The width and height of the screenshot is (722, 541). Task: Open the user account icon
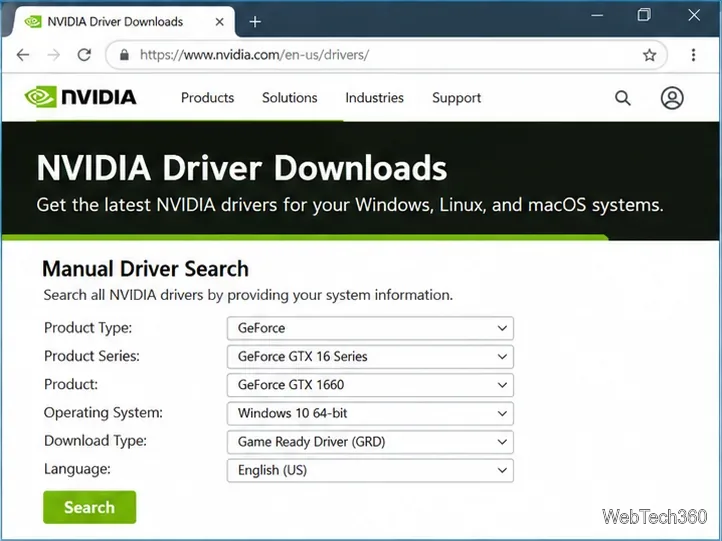click(672, 98)
